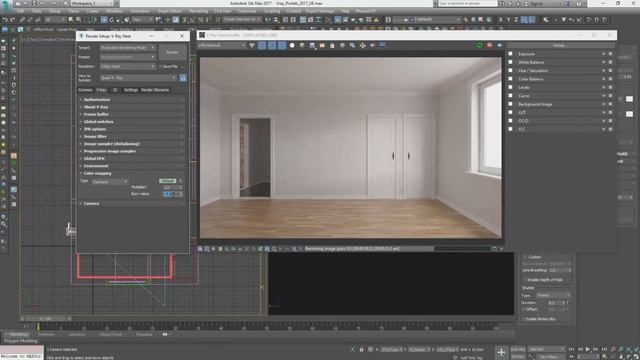Switch to alpha channel (white circle icon)
Image resolution: width=640 pixels, height=360 pixels.
pyautogui.click(x=292, y=45)
